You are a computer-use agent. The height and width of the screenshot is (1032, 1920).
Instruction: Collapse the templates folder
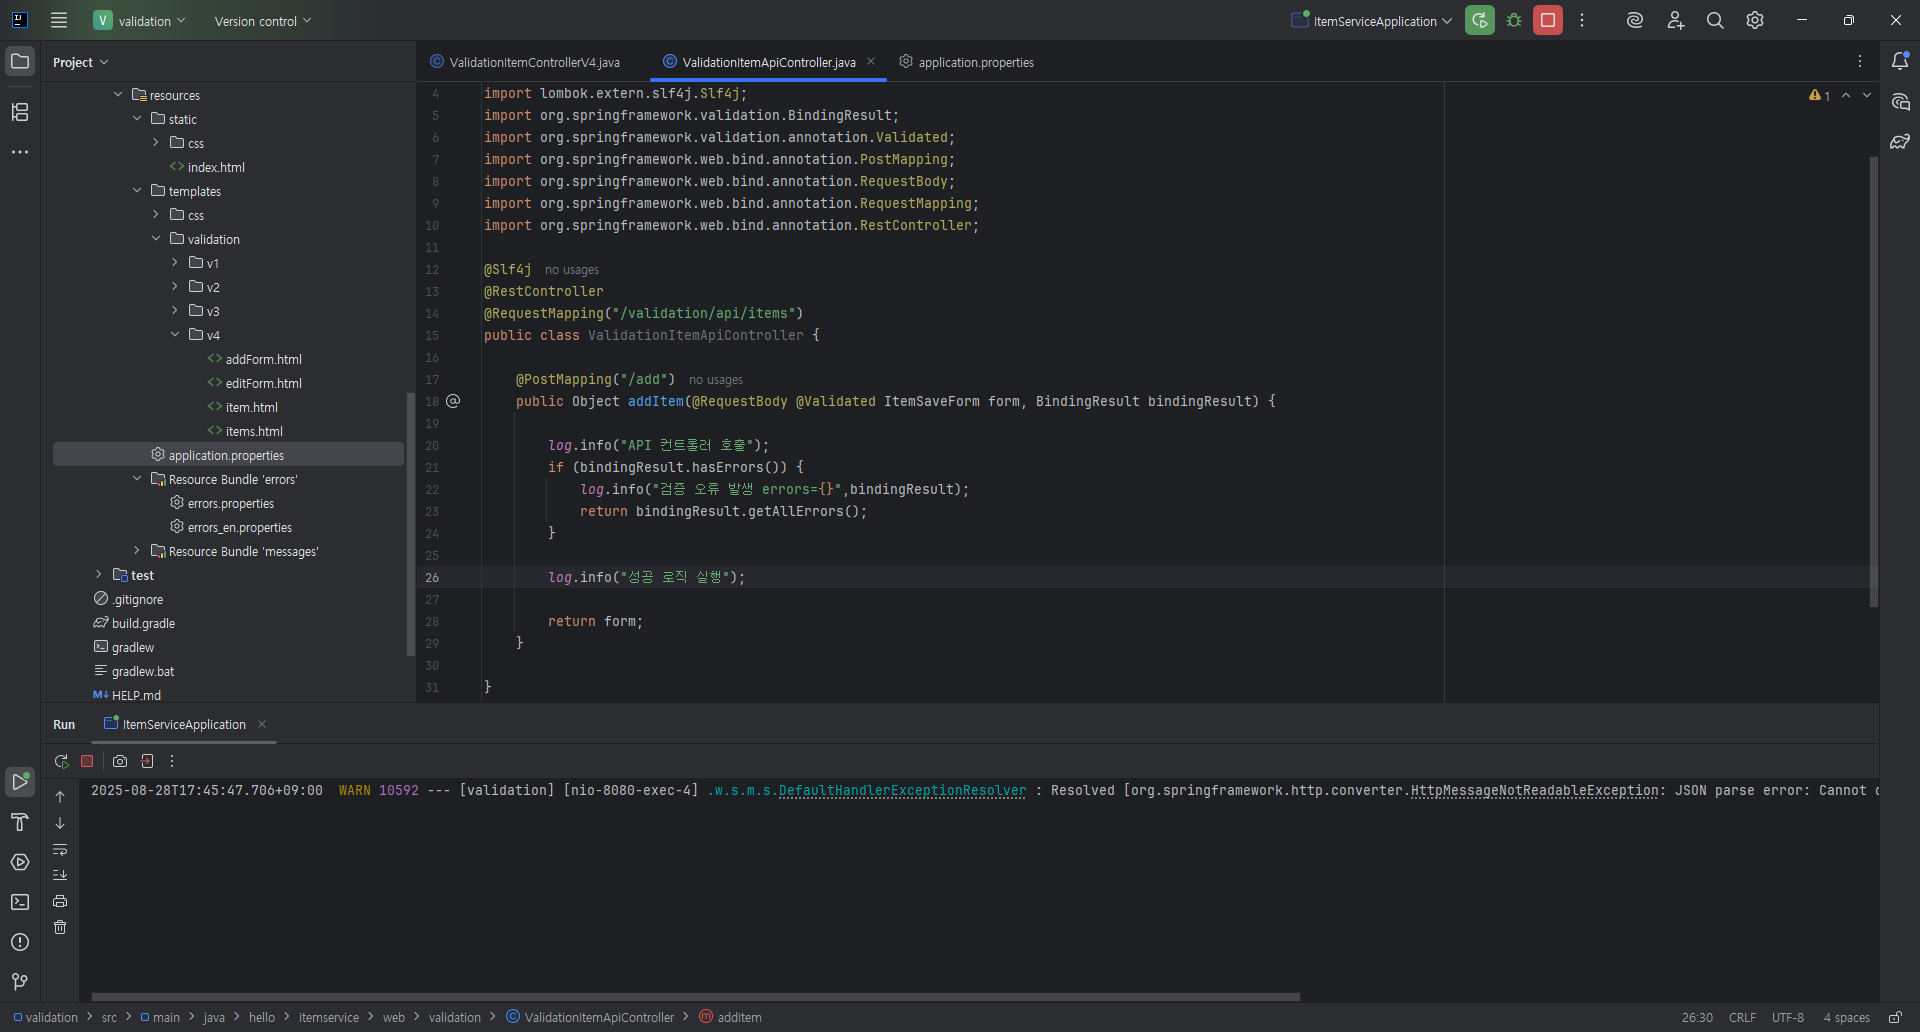(137, 190)
